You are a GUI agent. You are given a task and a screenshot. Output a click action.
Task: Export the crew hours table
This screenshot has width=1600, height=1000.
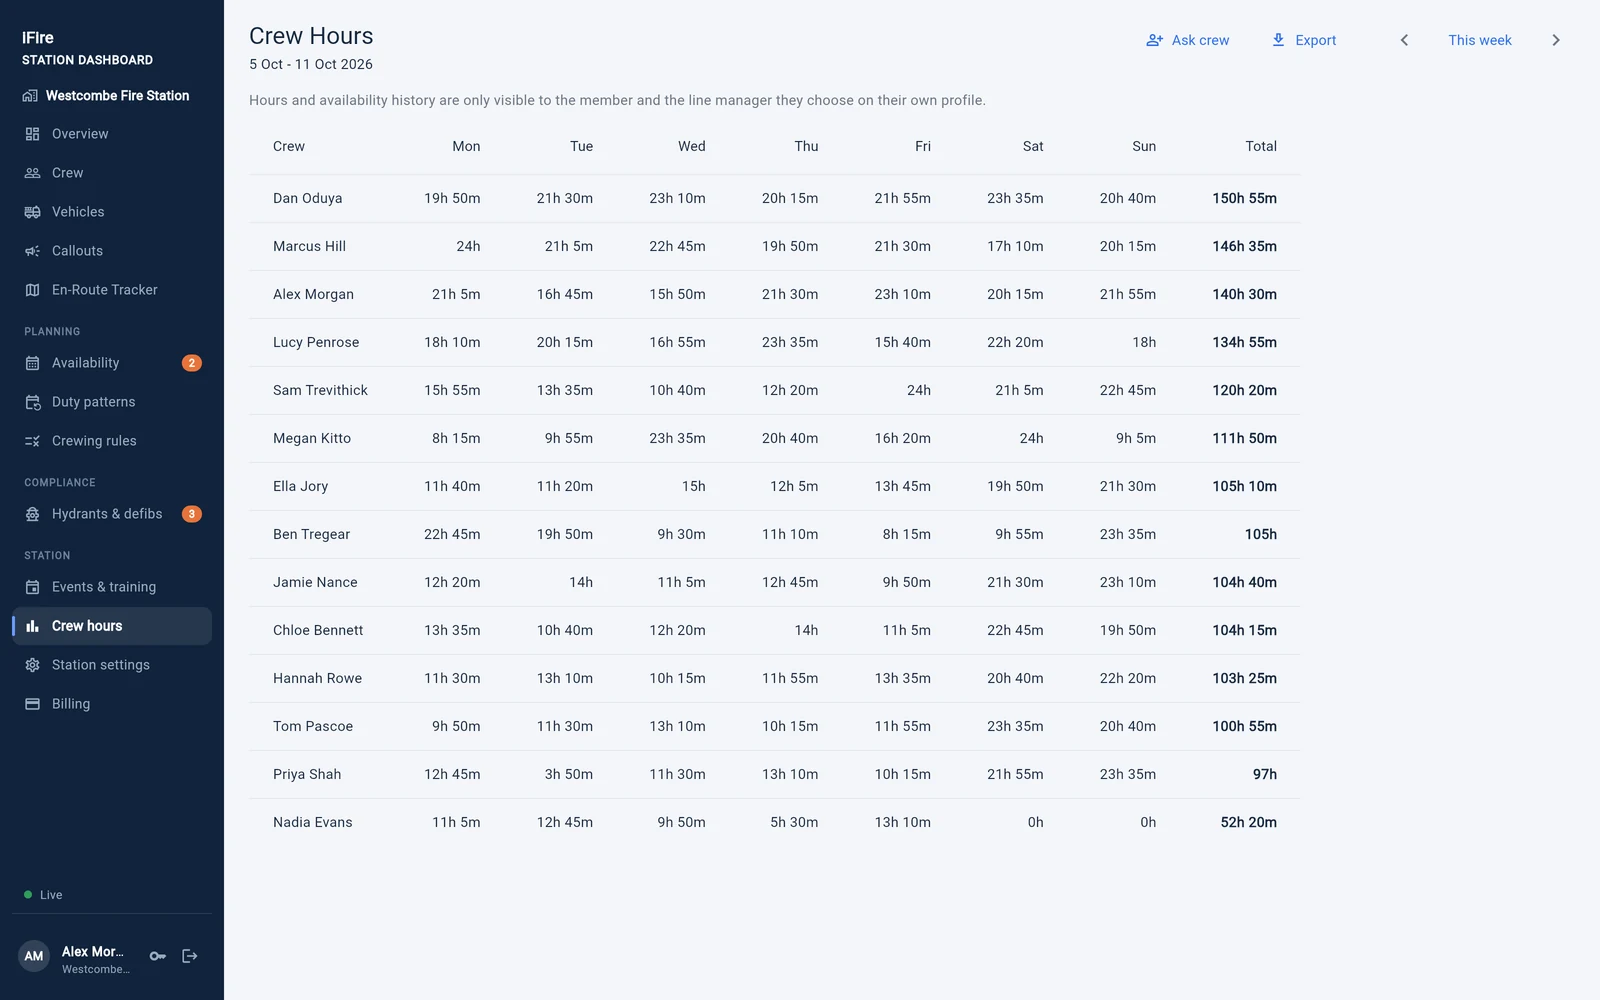[x=1304, y=40]
